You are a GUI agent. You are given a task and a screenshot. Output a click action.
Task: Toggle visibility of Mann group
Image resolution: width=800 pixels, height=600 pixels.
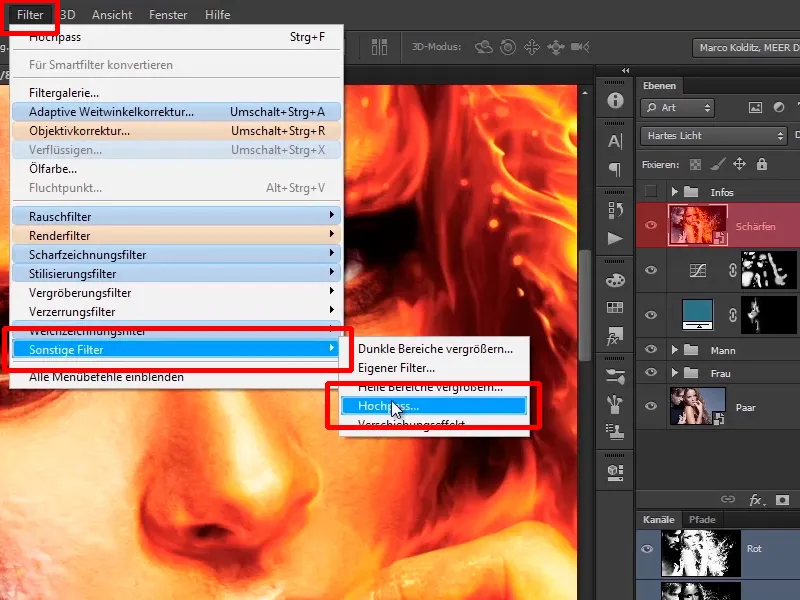click(651, 349)
